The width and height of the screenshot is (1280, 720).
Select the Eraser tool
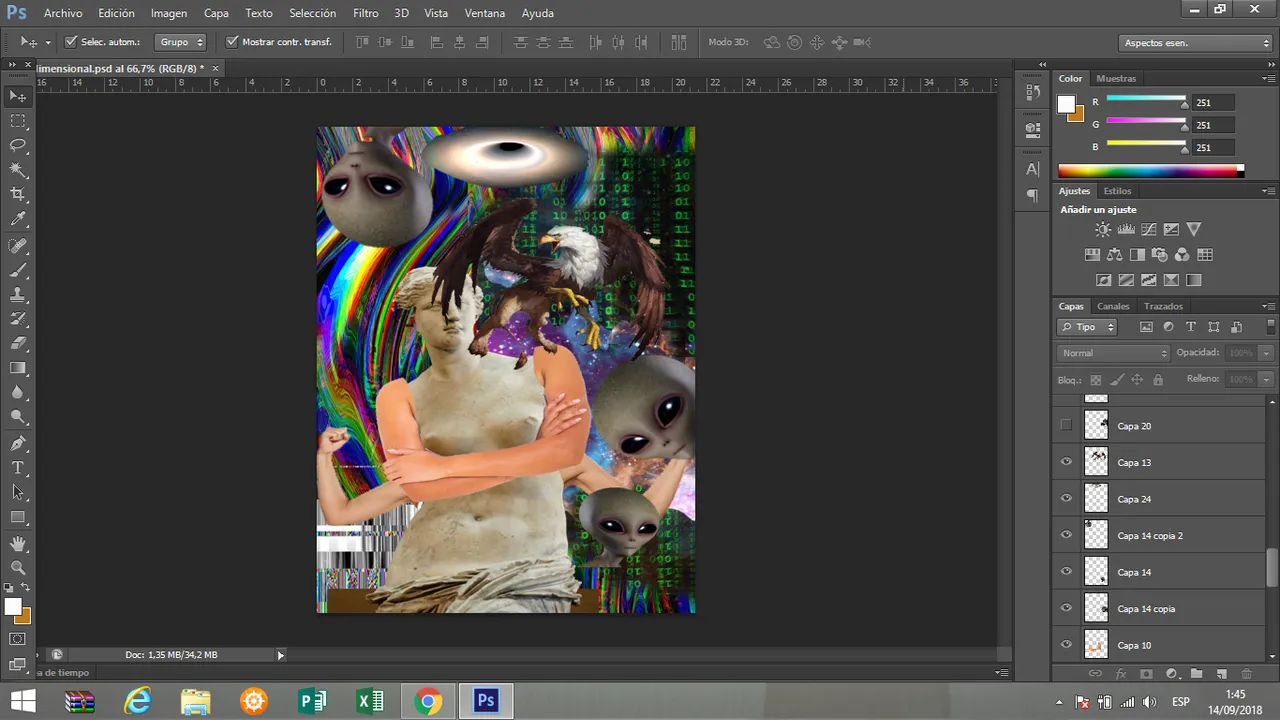18,344
